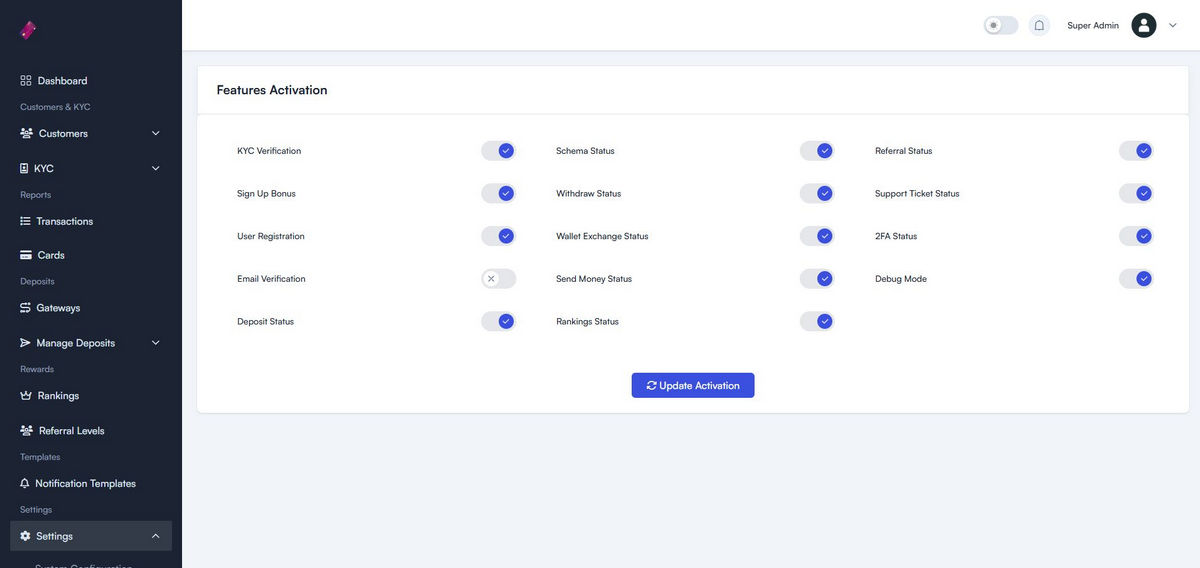Open the Rankings menu item

[91, 396]
